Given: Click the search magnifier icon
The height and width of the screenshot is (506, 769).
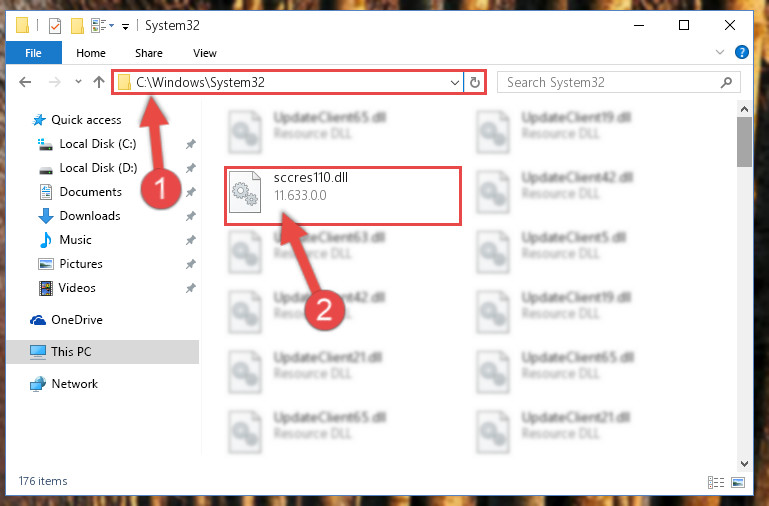Looking at the screenshot, I should [x=726, y=82].
